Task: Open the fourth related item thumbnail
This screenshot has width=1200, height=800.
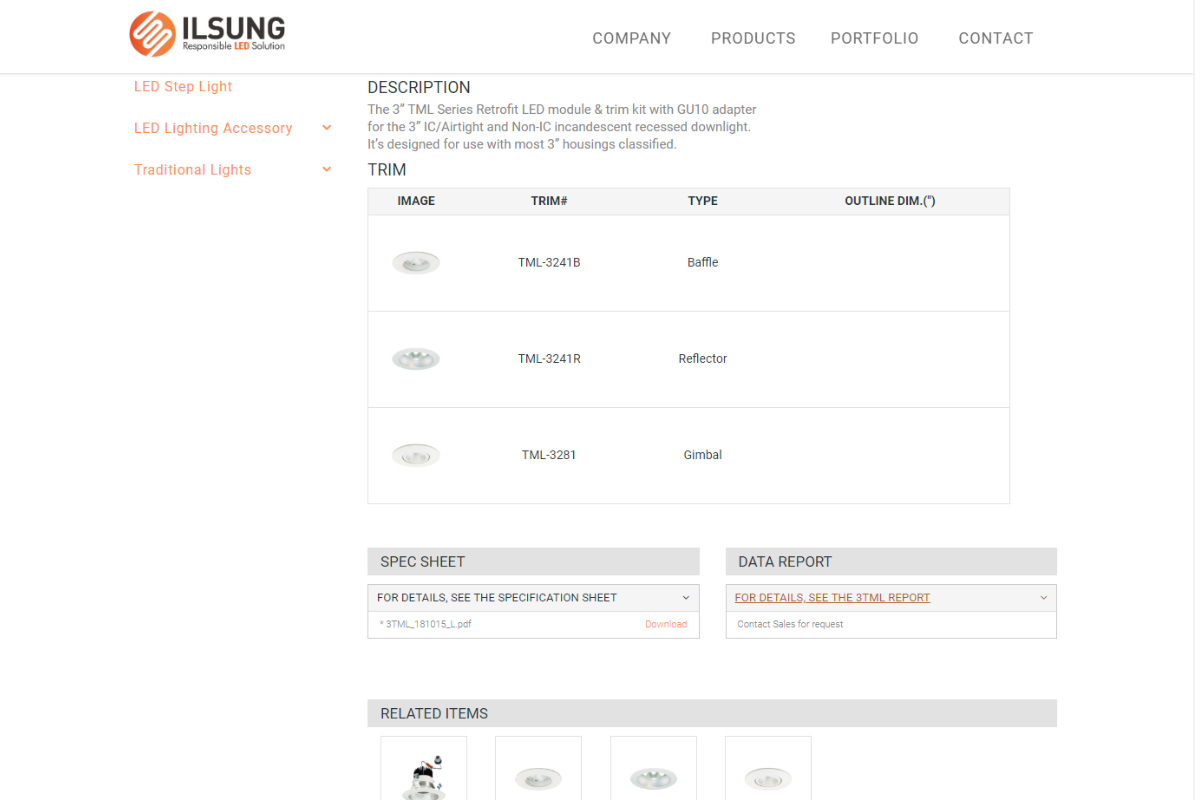Action: (x=768, y=770)
